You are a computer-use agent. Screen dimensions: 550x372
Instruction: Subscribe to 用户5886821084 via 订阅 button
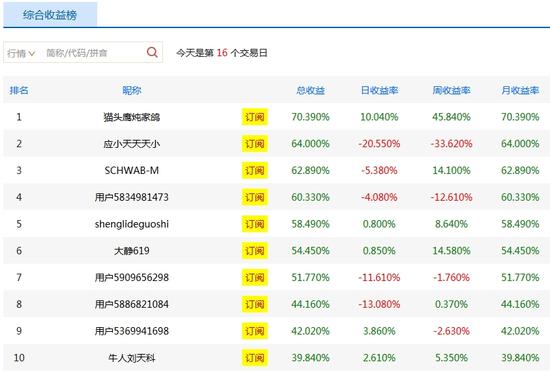point(255,304)
